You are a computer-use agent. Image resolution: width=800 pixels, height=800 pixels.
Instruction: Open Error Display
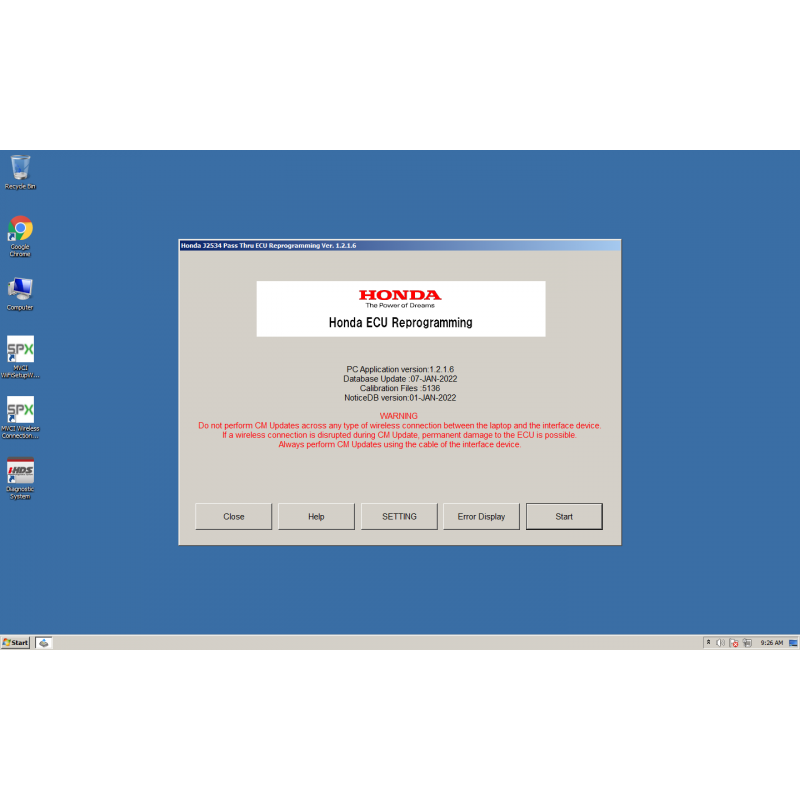[481, 516]
